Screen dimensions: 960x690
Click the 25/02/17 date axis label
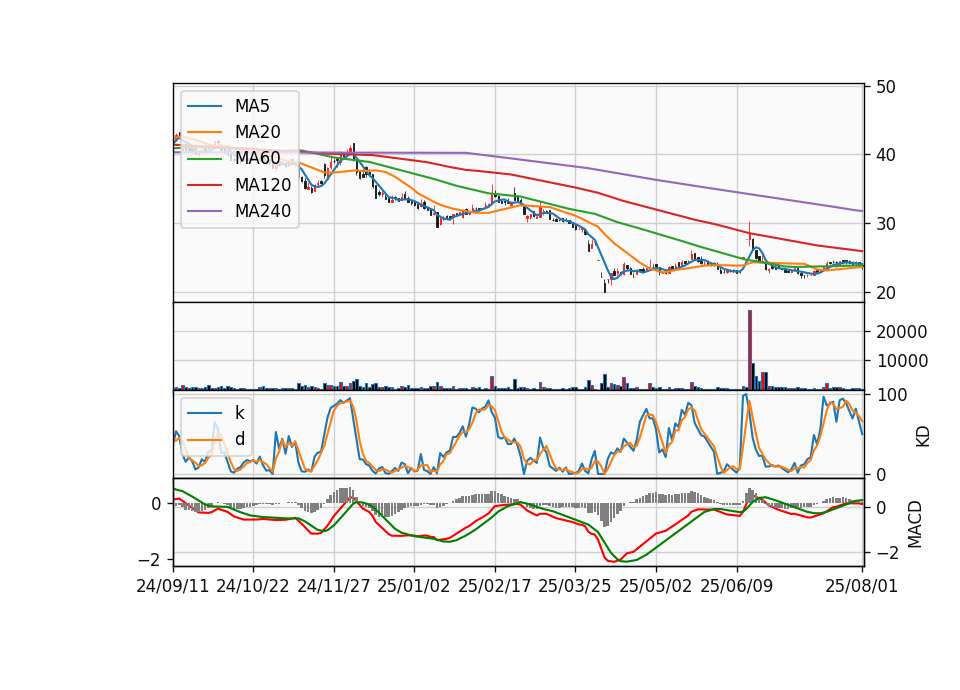point(495,586)
